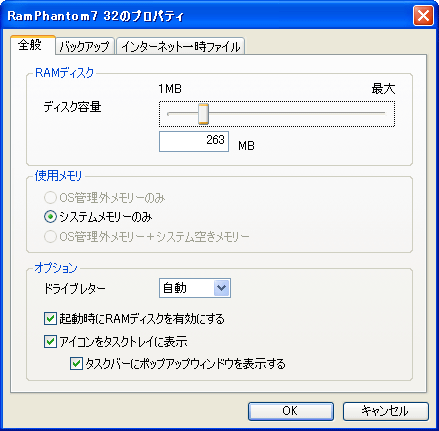Click the 最大 label above the slider
The height and width of the screenshot is (431, 439).
[383, 89]
